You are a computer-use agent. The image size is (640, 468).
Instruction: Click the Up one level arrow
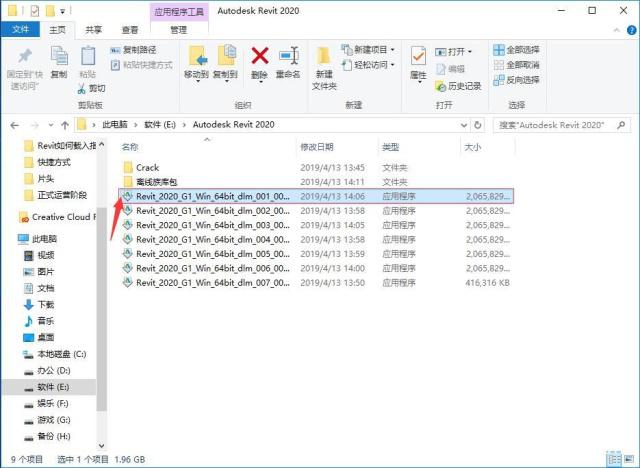(x=65, y=125)
